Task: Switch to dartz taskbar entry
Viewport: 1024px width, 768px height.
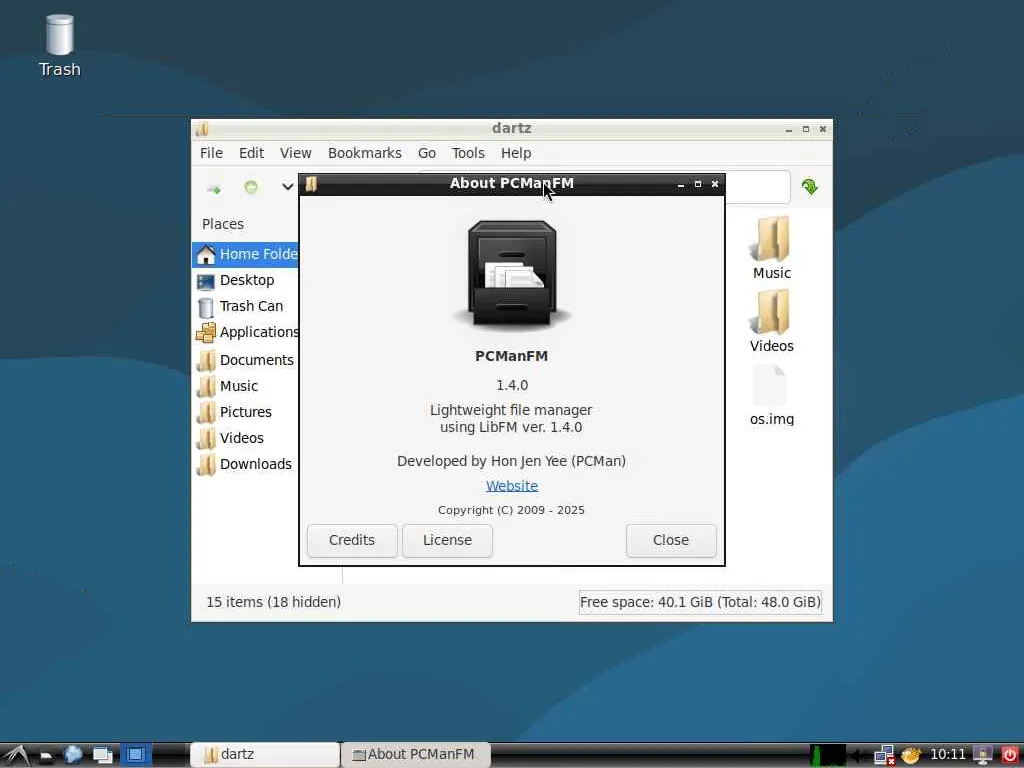Action: click(265, 755)
